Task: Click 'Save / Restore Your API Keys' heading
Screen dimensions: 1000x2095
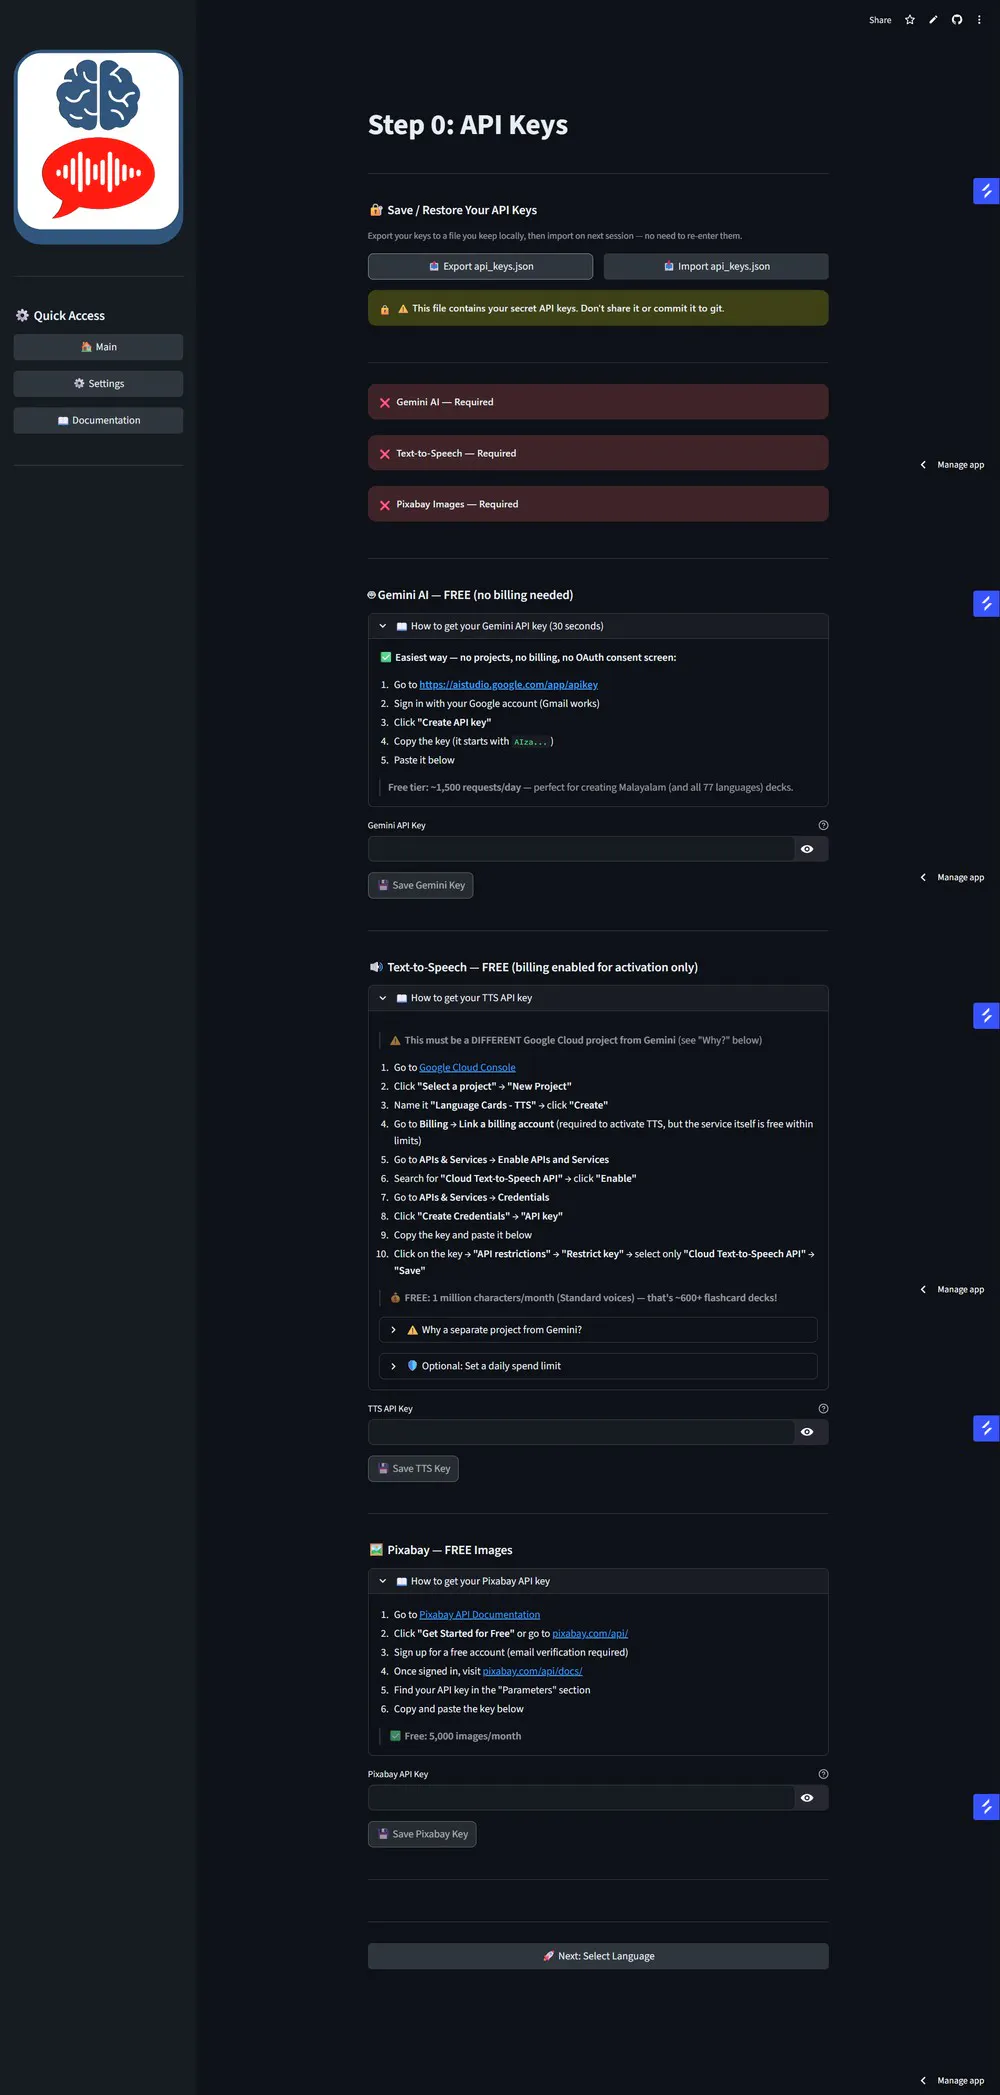Action: point(453,210)
